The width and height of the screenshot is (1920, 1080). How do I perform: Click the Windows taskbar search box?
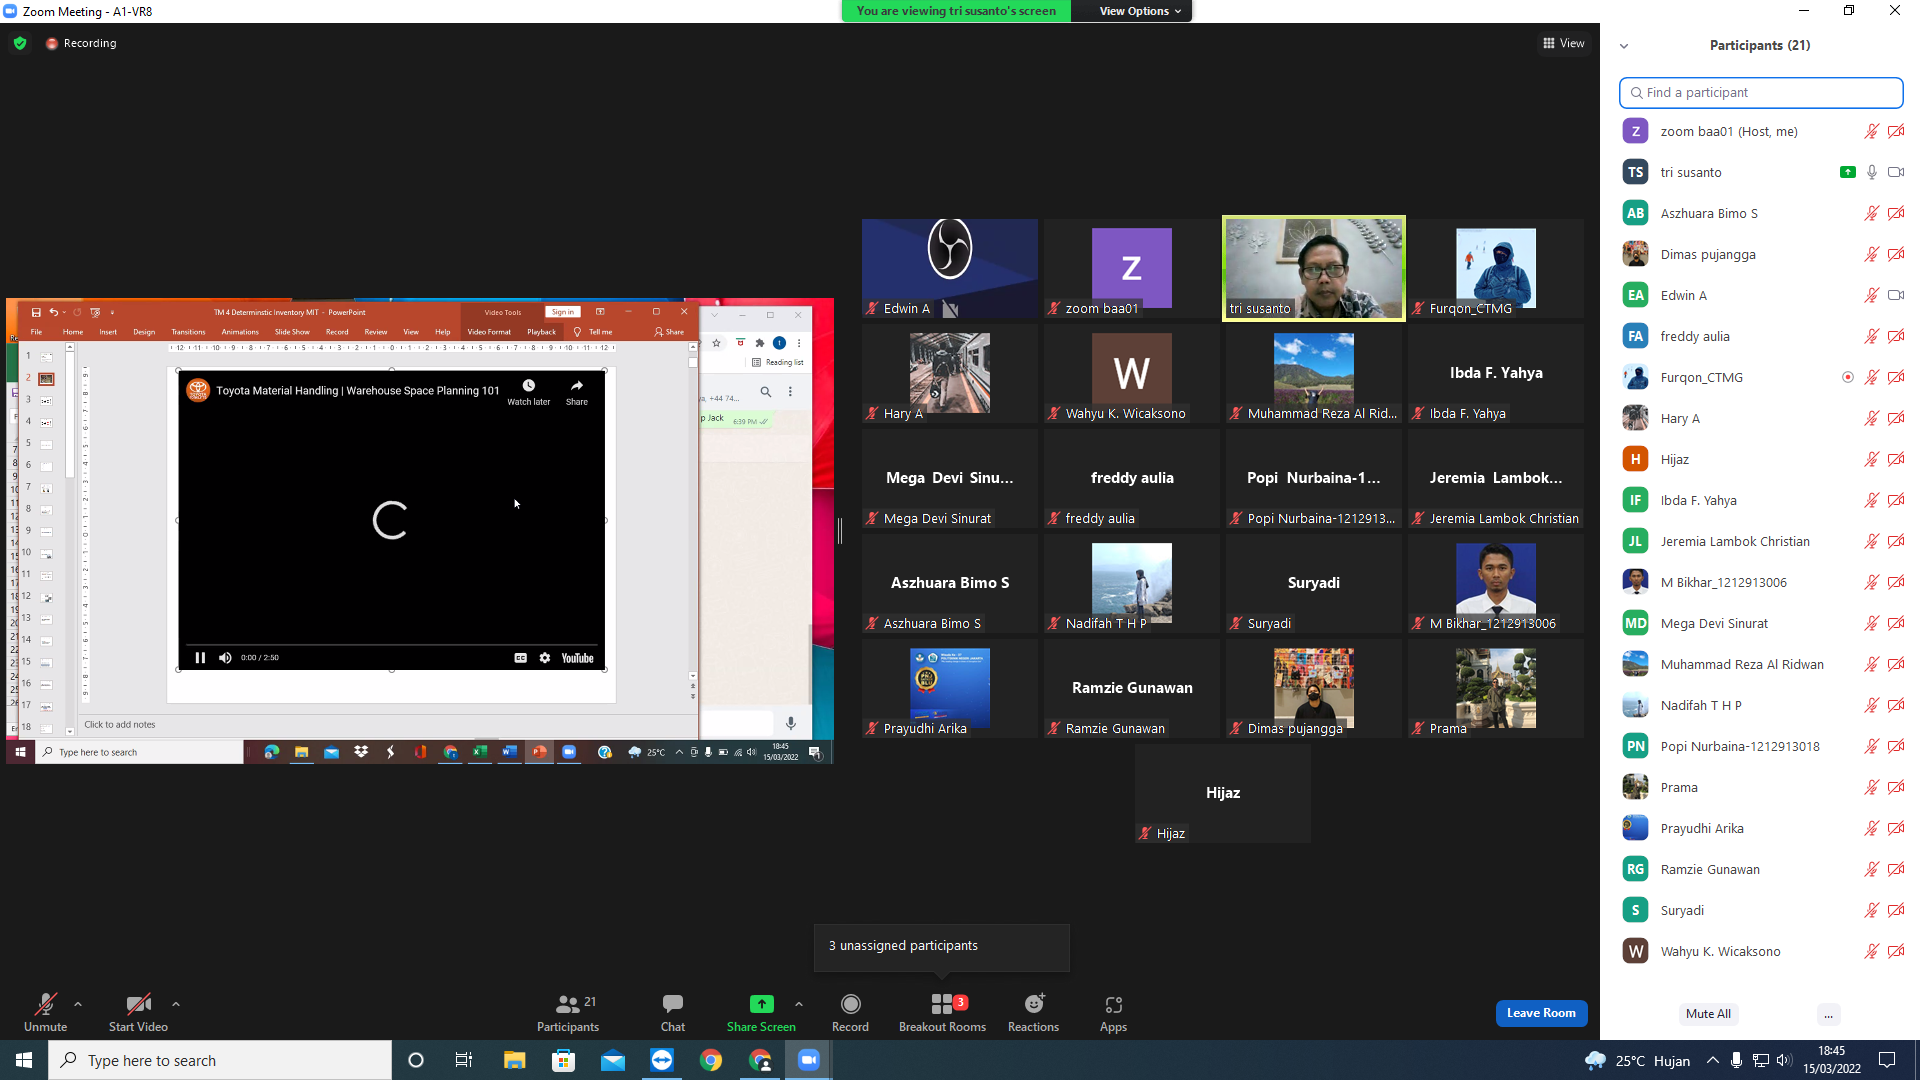point(220,1060)
